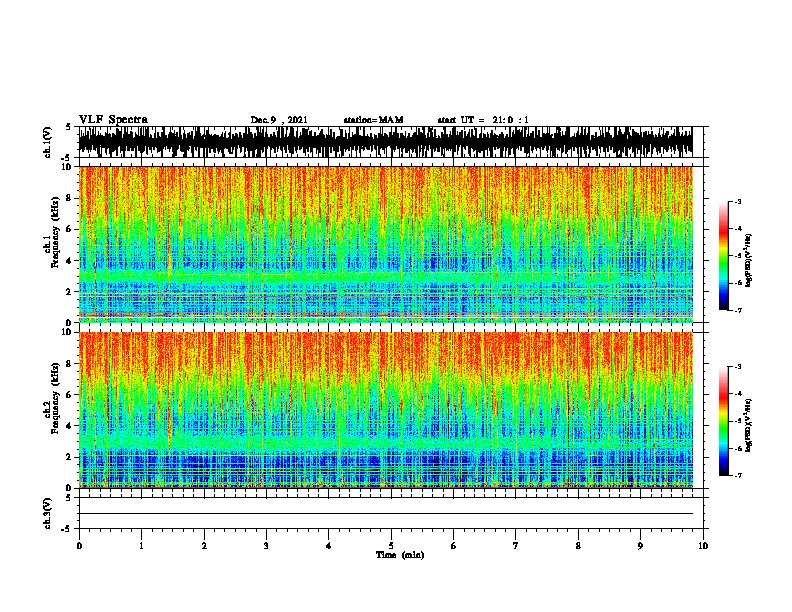
Task: Click time axis tick label "8"
Action: click(578, 546)
